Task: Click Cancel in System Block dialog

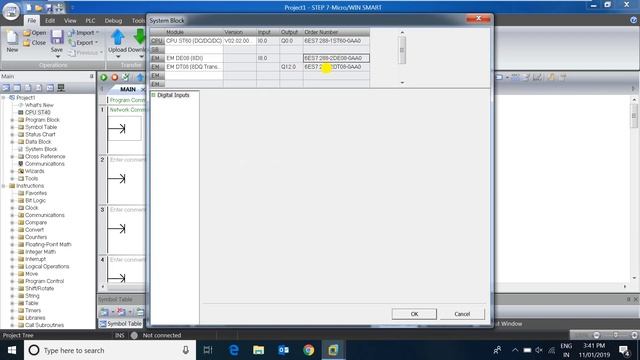Action: [x=462, y=314]
